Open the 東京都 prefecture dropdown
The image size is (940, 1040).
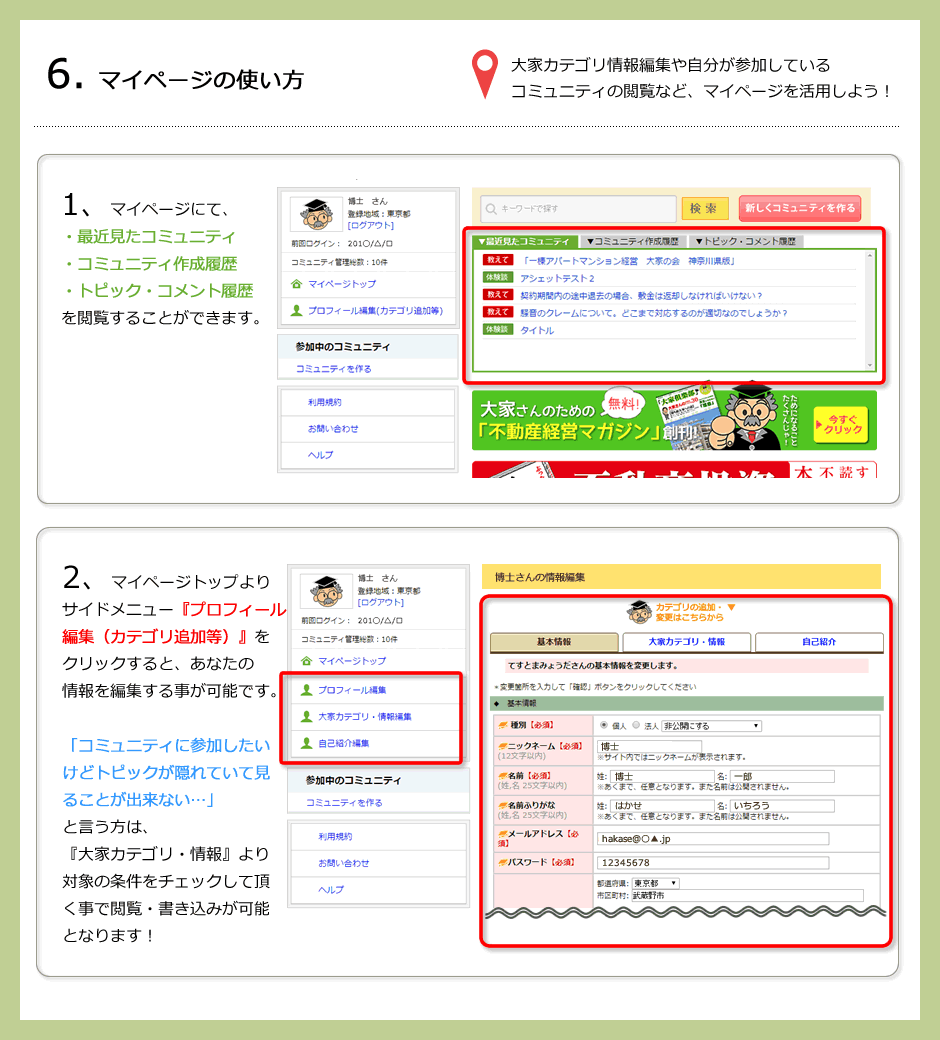(654, 883)
